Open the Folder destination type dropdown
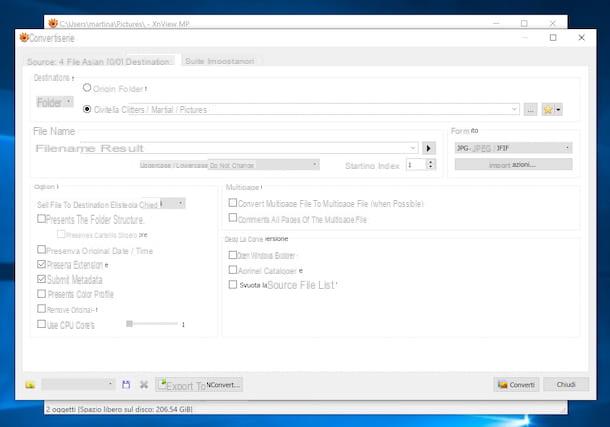610x427 pixels. point(54,102)
